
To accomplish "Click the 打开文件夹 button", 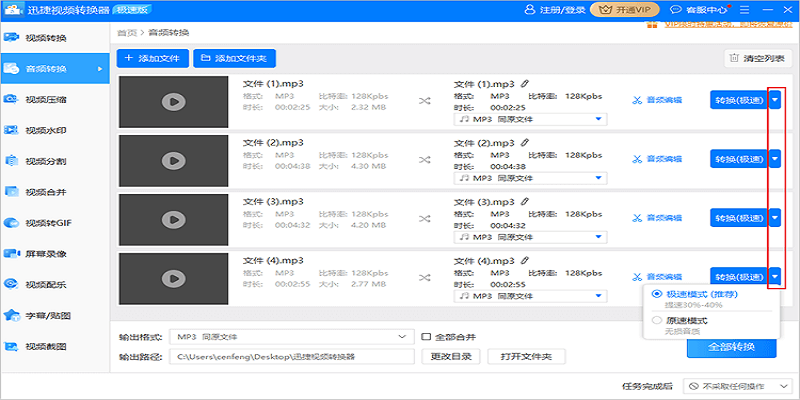I will [527, 356].
